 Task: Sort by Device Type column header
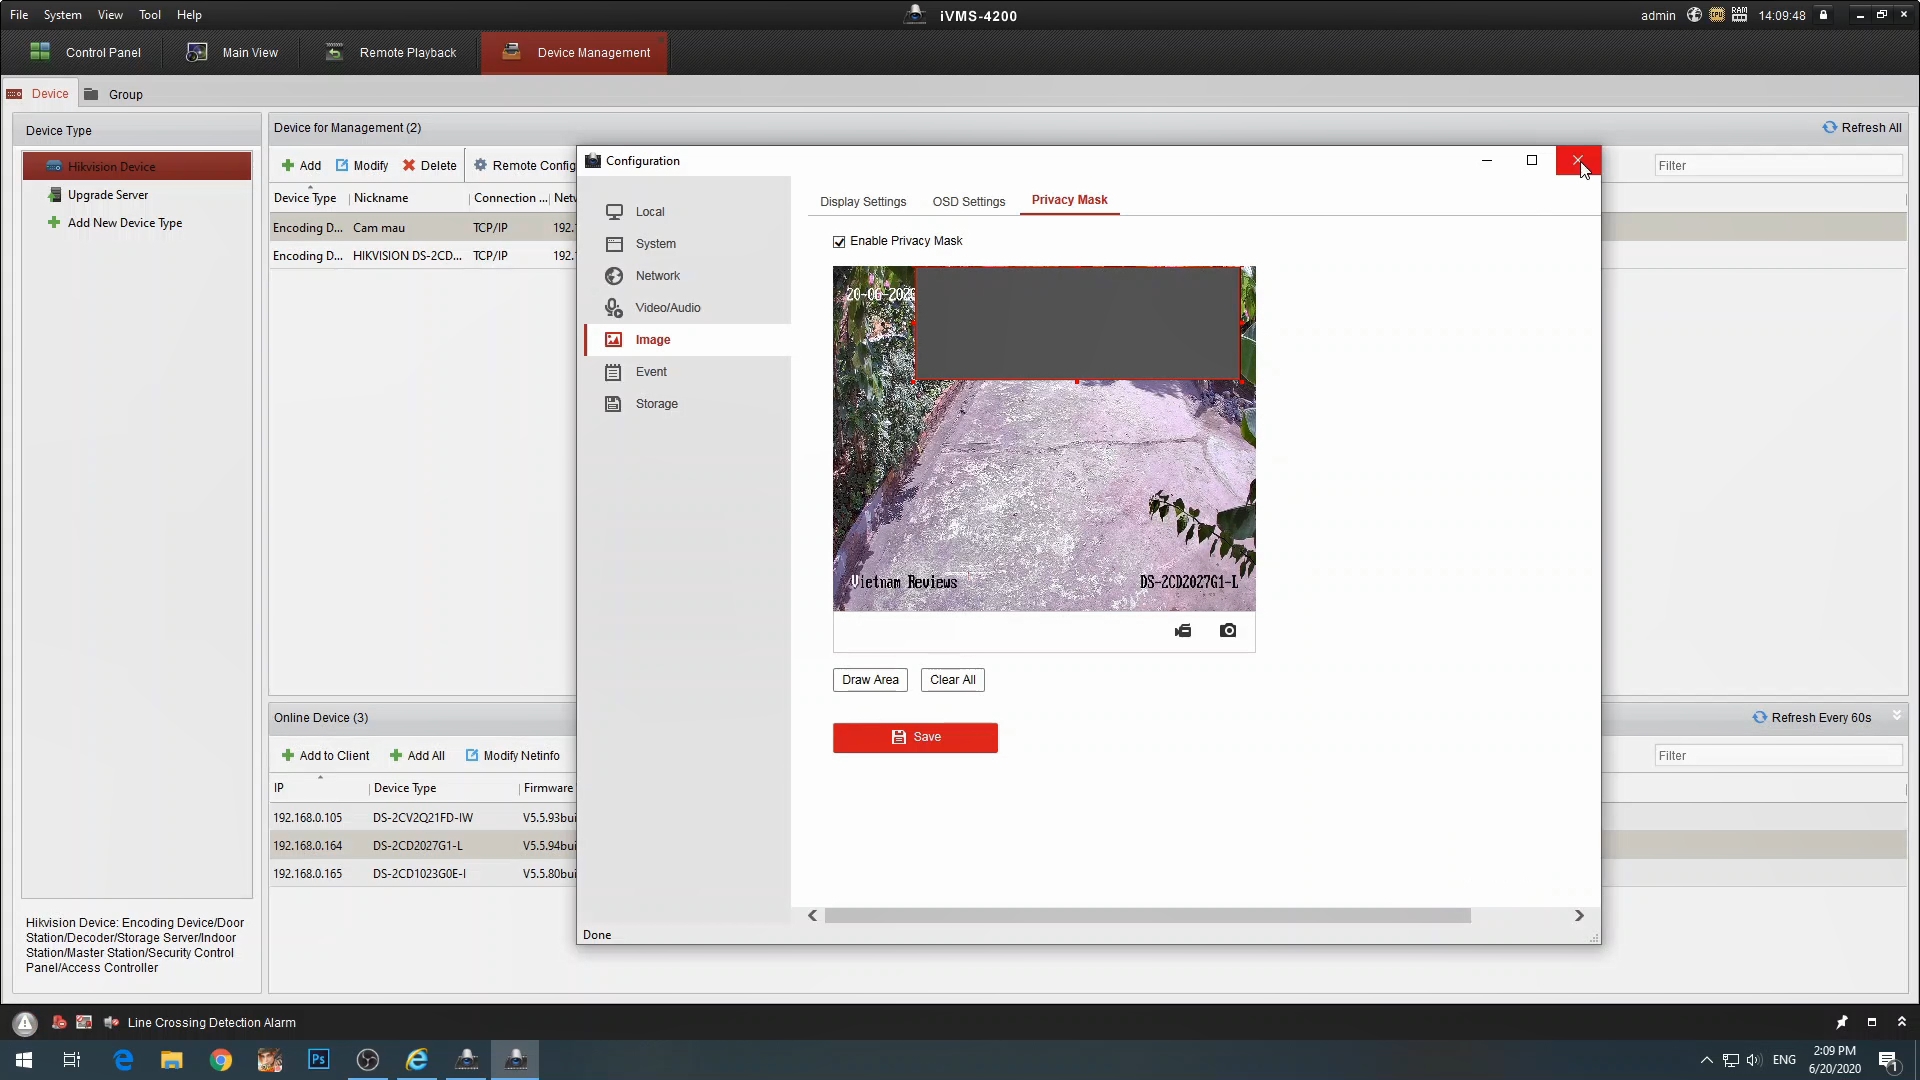(x=306, y=198)
